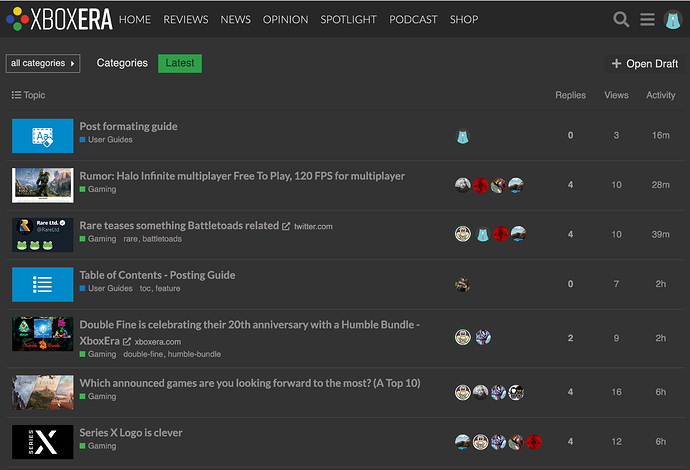Click Table of Contents list thumbnail
Viewport: 690px width, 470px height.
point(43,284)
